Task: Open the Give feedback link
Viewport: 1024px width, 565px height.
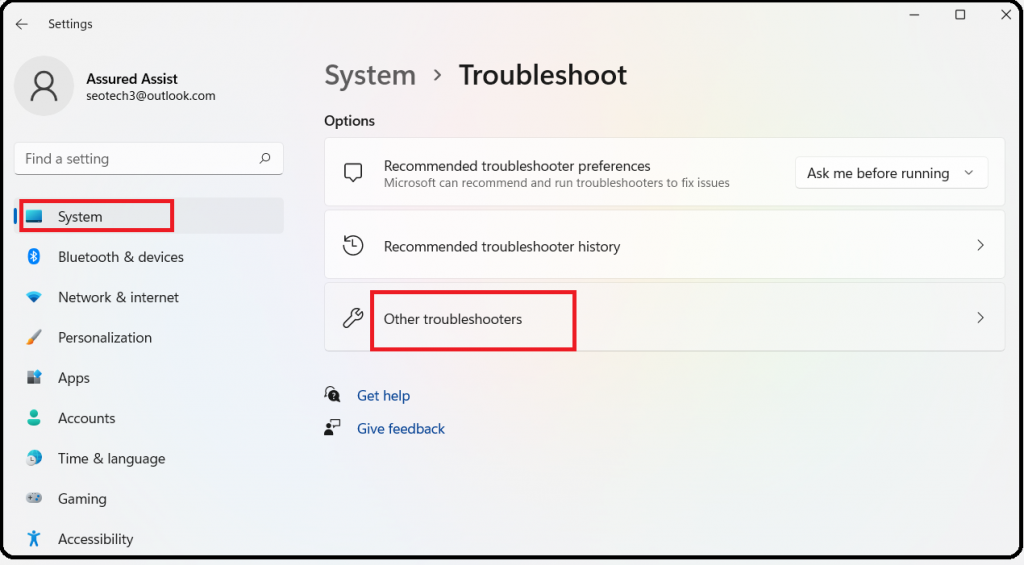Action: tap(401, 428)
